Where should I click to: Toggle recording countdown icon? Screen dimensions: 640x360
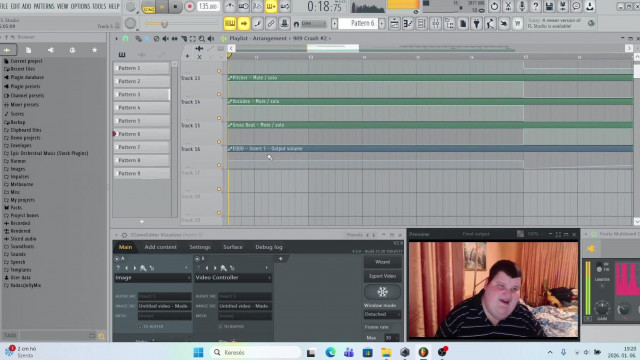pos(257,7)
